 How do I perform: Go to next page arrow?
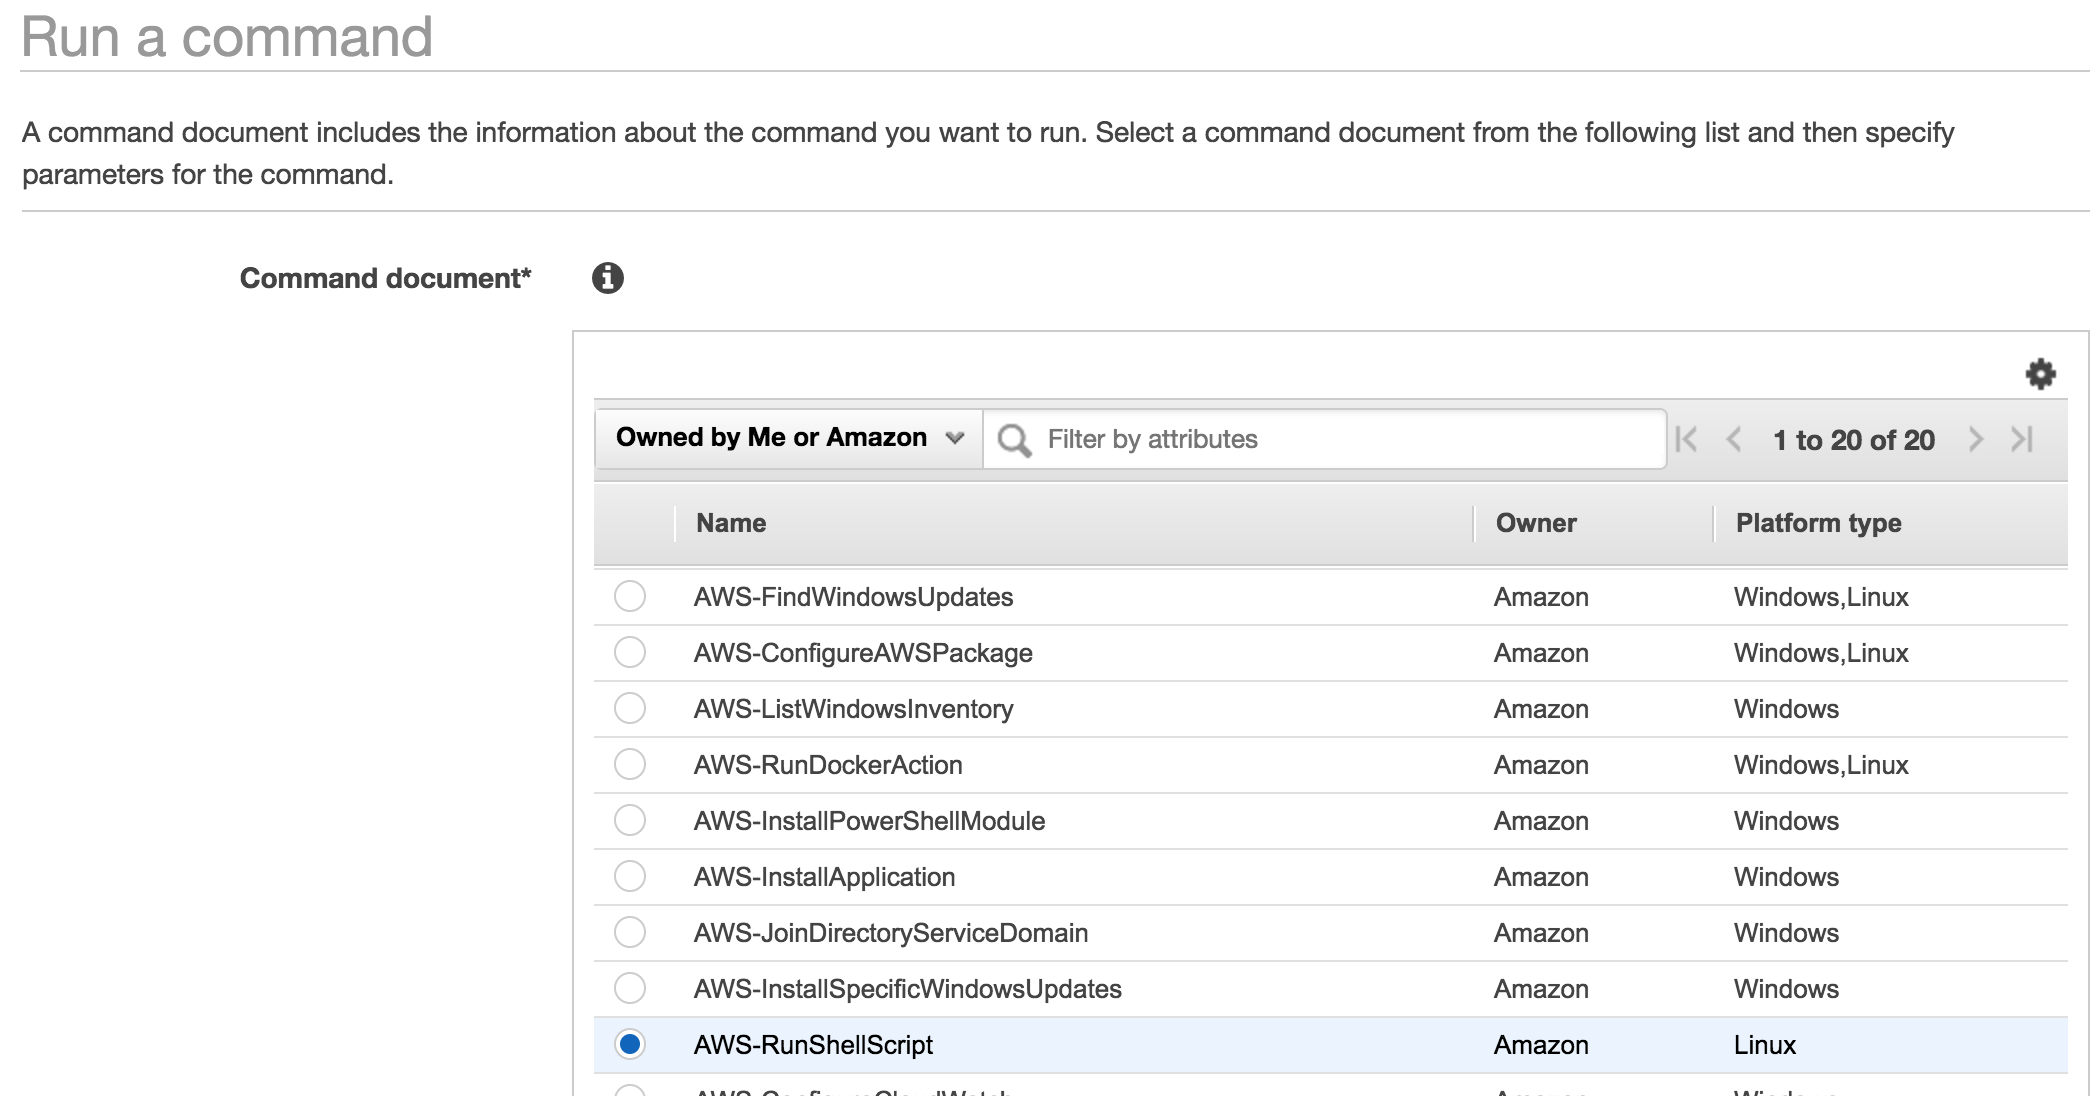pos(1975,439)
